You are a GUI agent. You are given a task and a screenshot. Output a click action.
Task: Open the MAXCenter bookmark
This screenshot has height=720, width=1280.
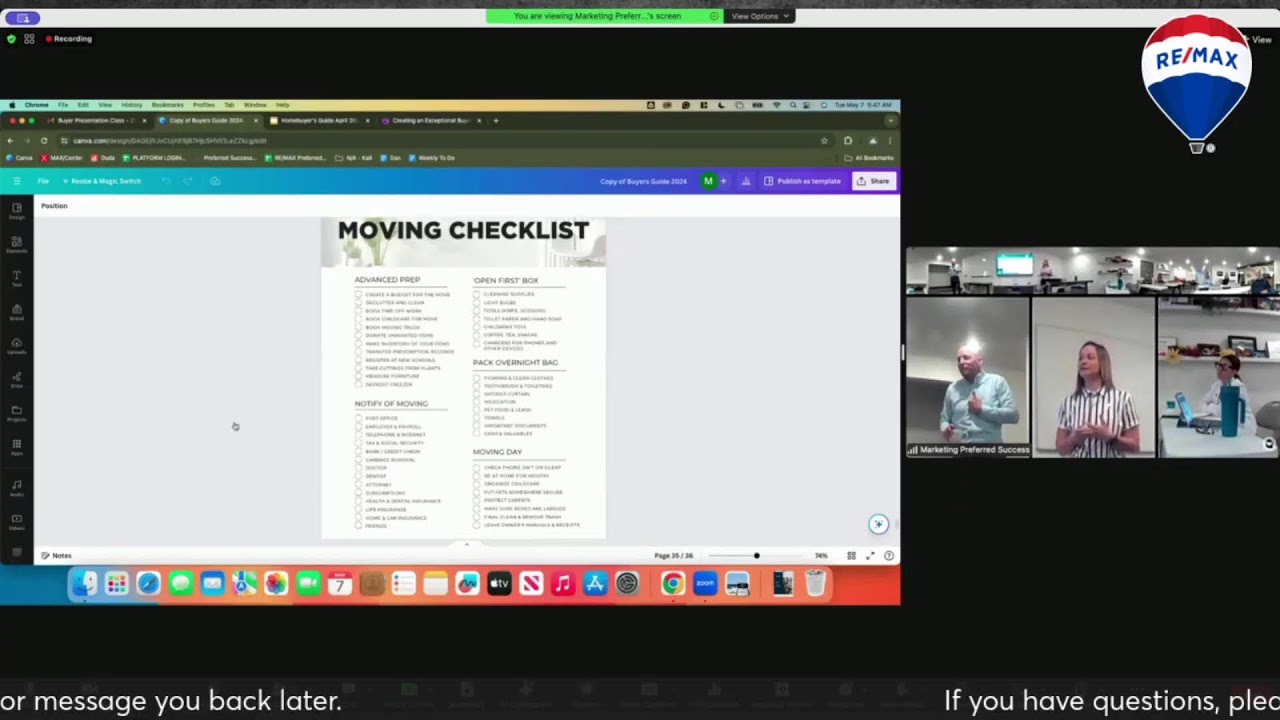pos(63,158)
